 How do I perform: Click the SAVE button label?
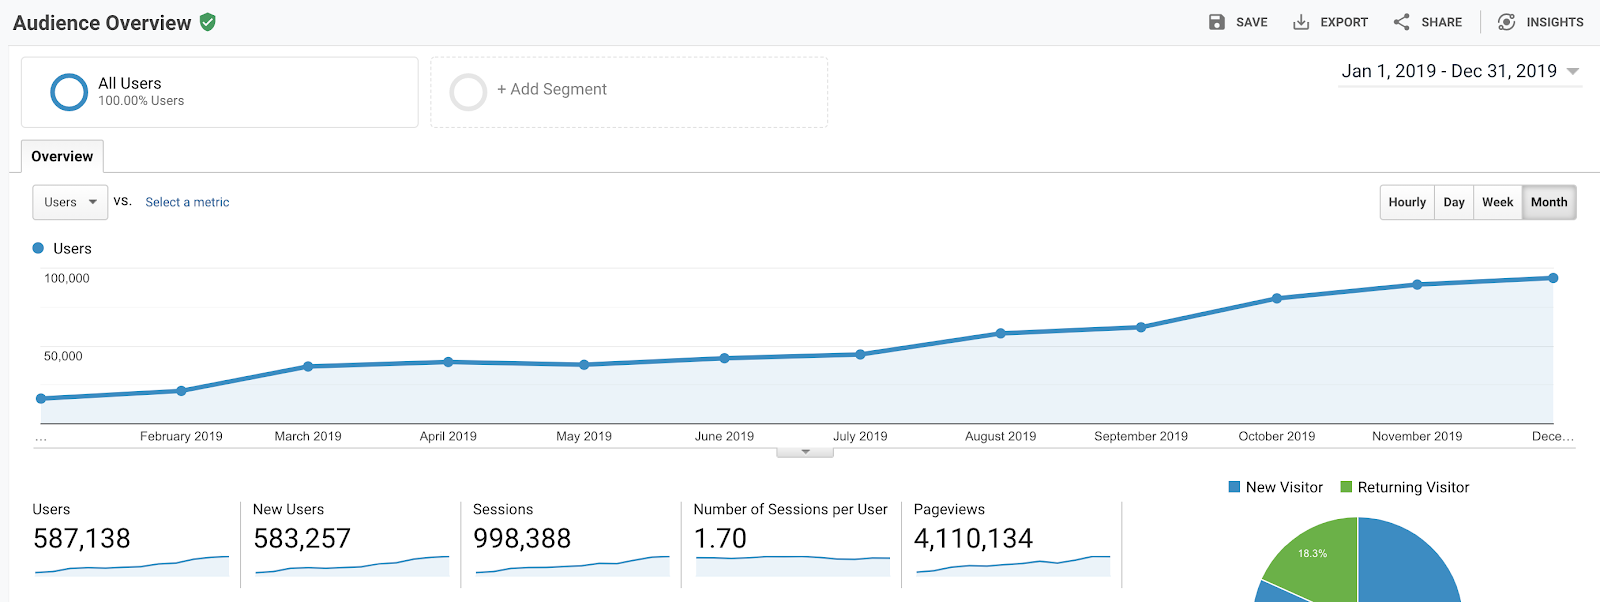pyautogui.click(x=1252, y=22)
